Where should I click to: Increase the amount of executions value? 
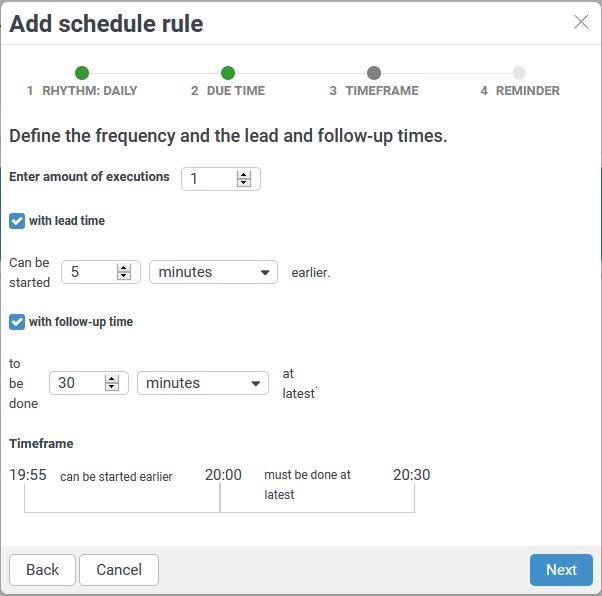(243, 175)
